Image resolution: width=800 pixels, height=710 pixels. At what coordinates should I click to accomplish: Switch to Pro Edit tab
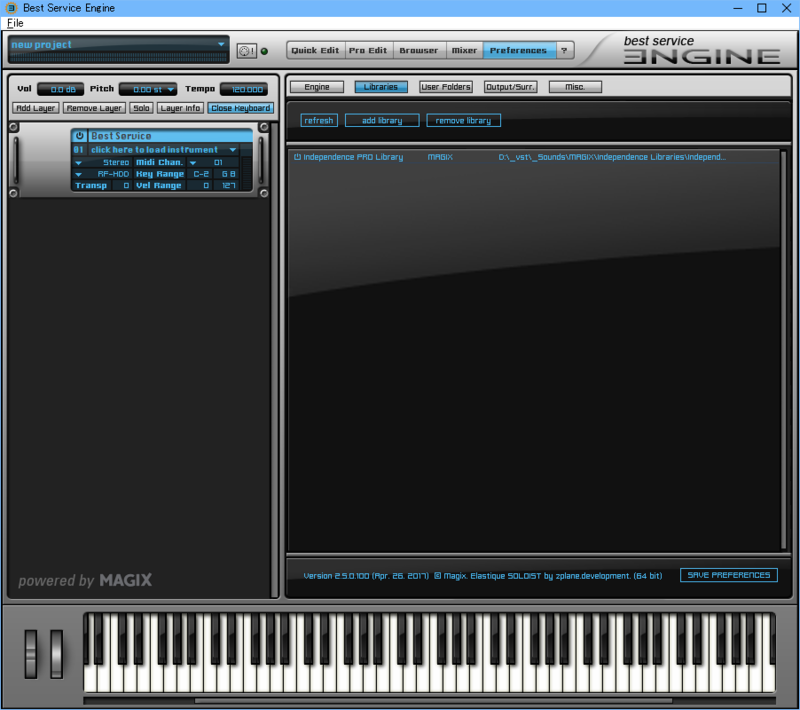click(x=368, y=50)
